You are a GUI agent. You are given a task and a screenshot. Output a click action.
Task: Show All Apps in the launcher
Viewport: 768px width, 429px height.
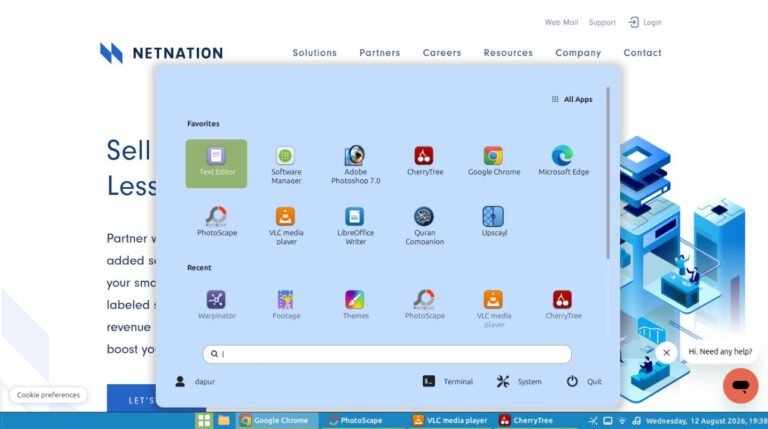572,99
